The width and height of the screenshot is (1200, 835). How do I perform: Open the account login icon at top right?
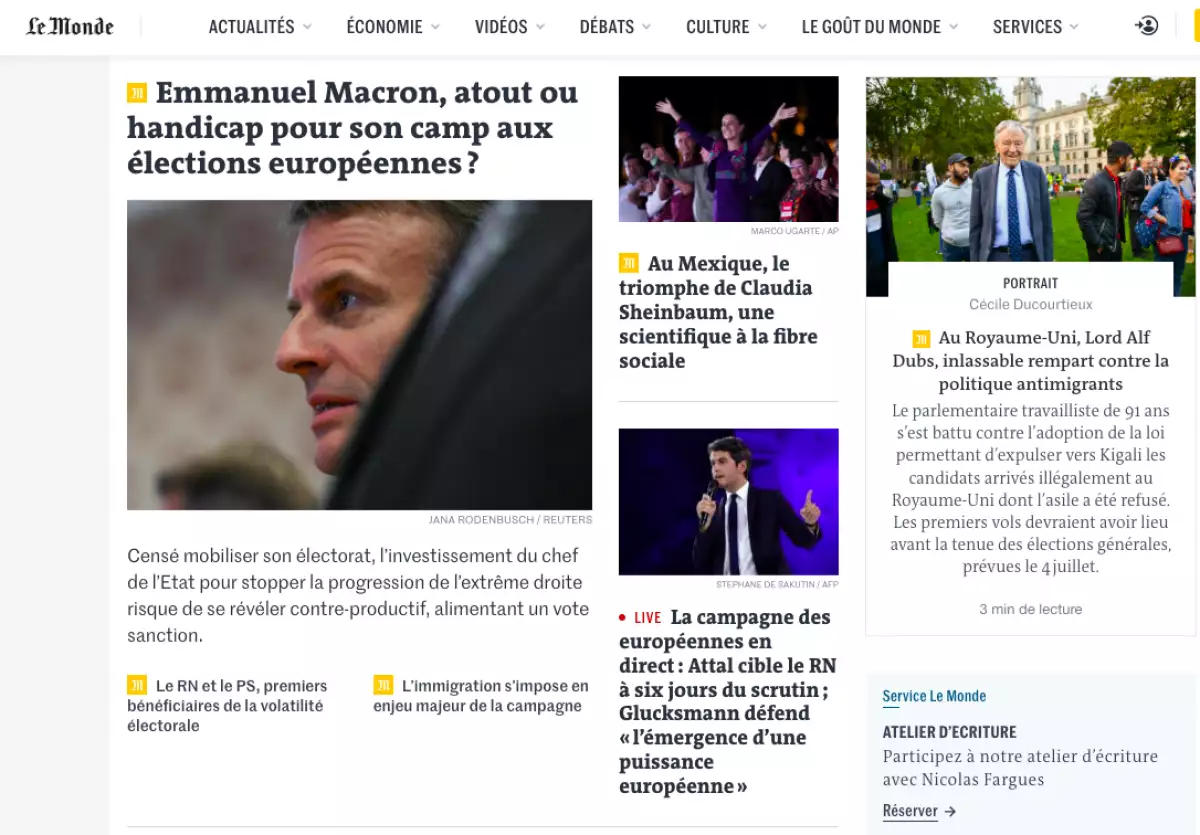click(x=1145, y=27)
